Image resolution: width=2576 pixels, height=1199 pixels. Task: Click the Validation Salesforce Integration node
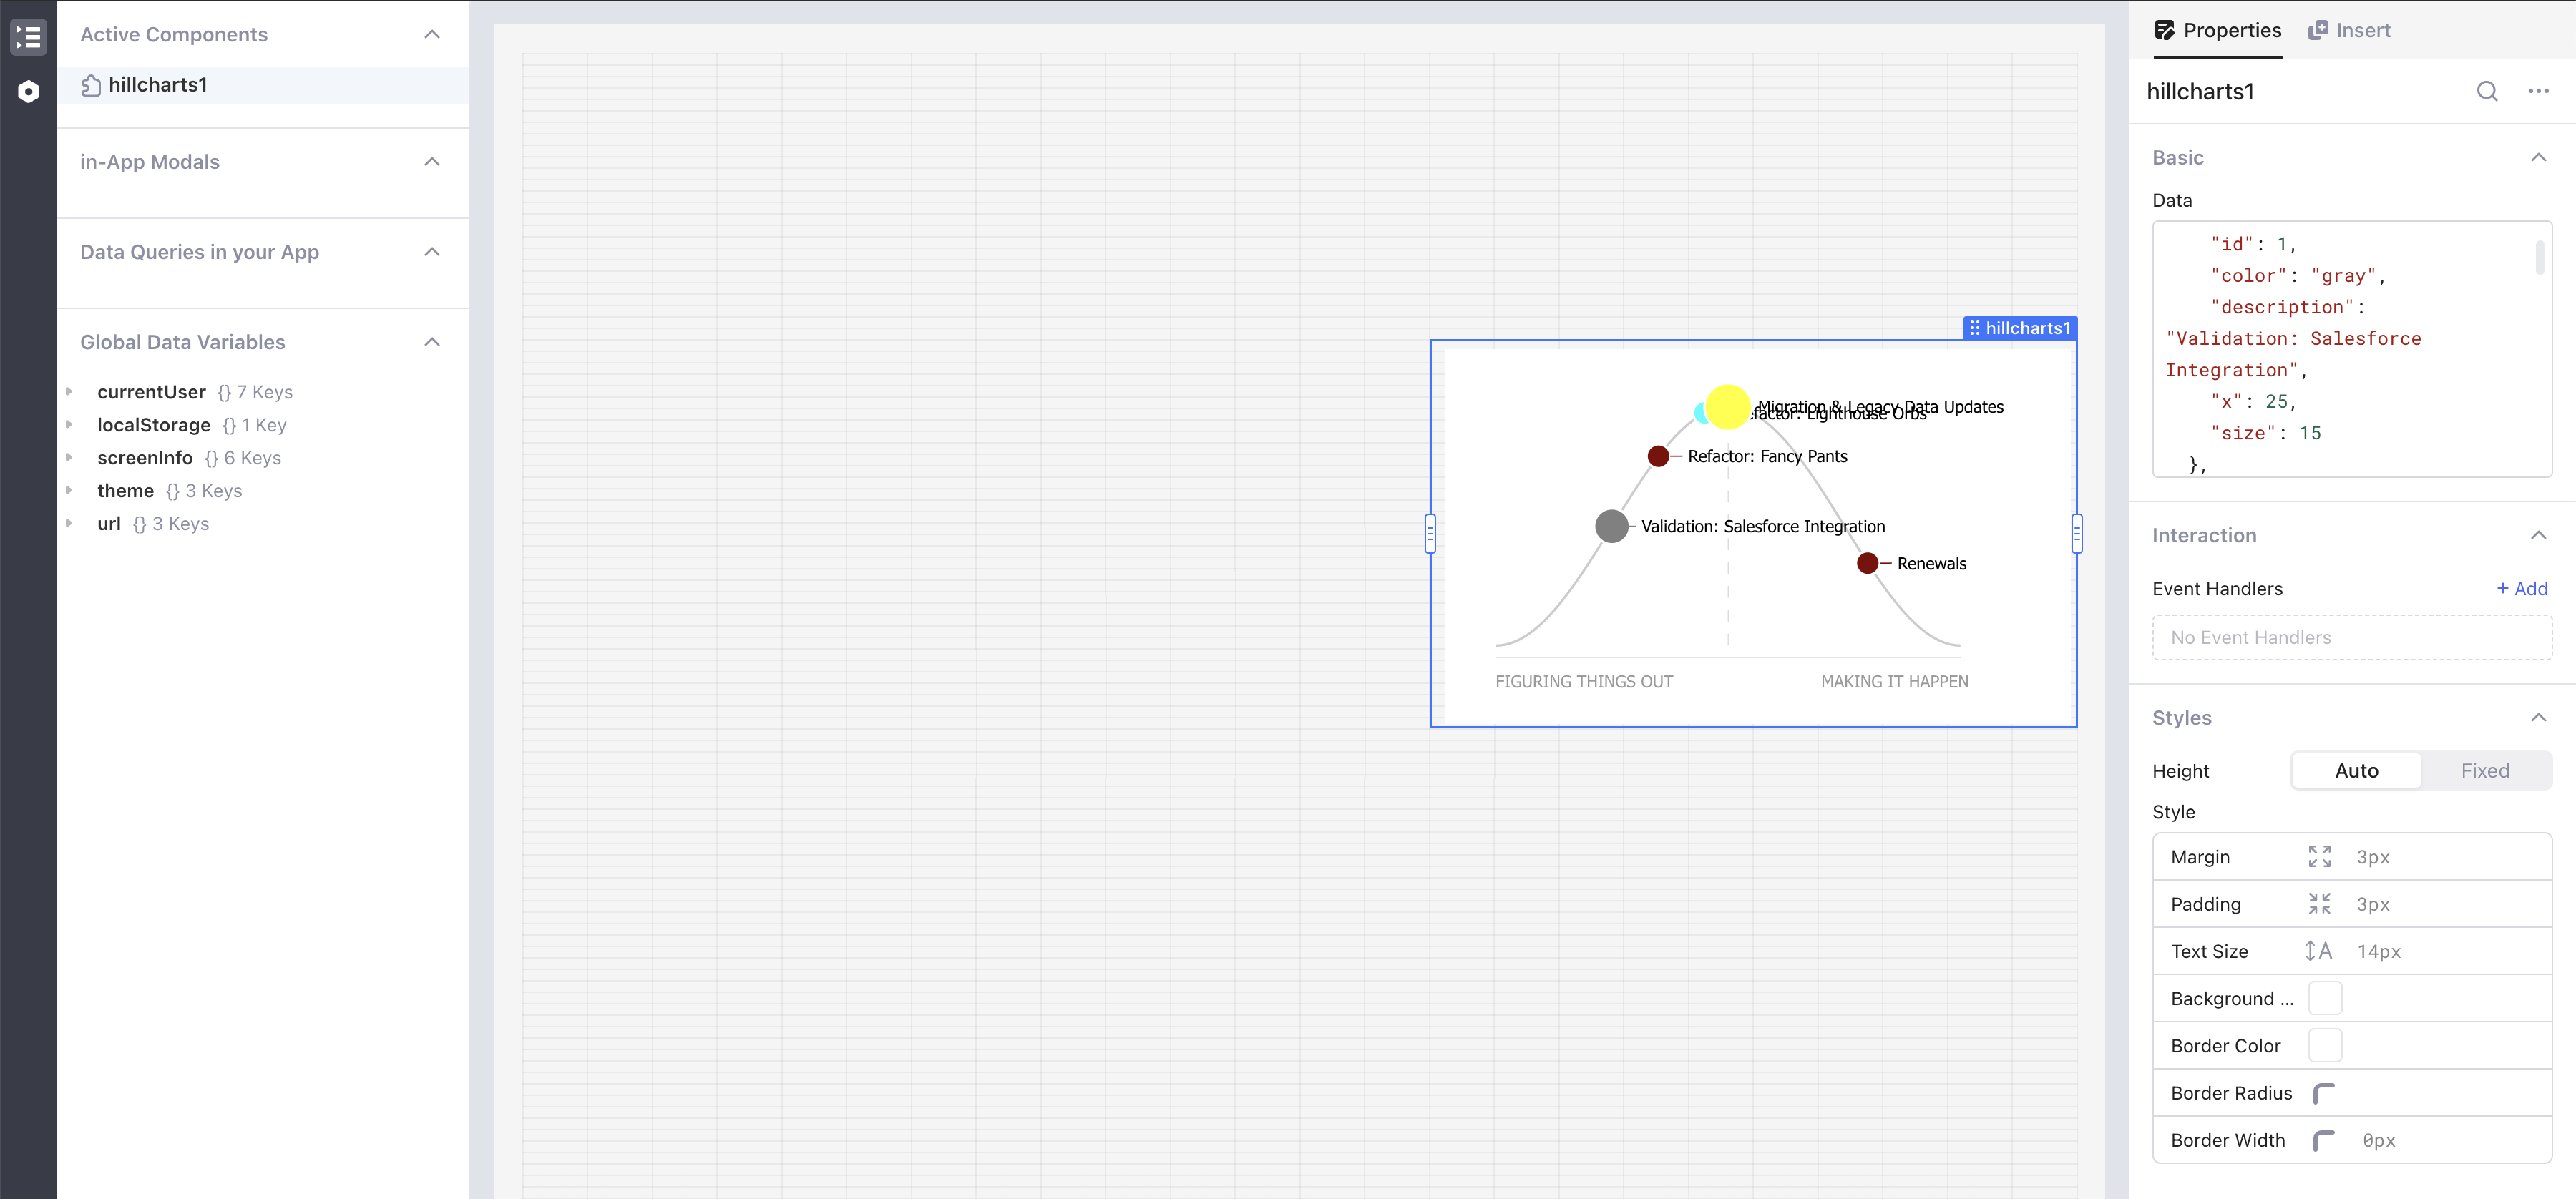(1610, 526)
